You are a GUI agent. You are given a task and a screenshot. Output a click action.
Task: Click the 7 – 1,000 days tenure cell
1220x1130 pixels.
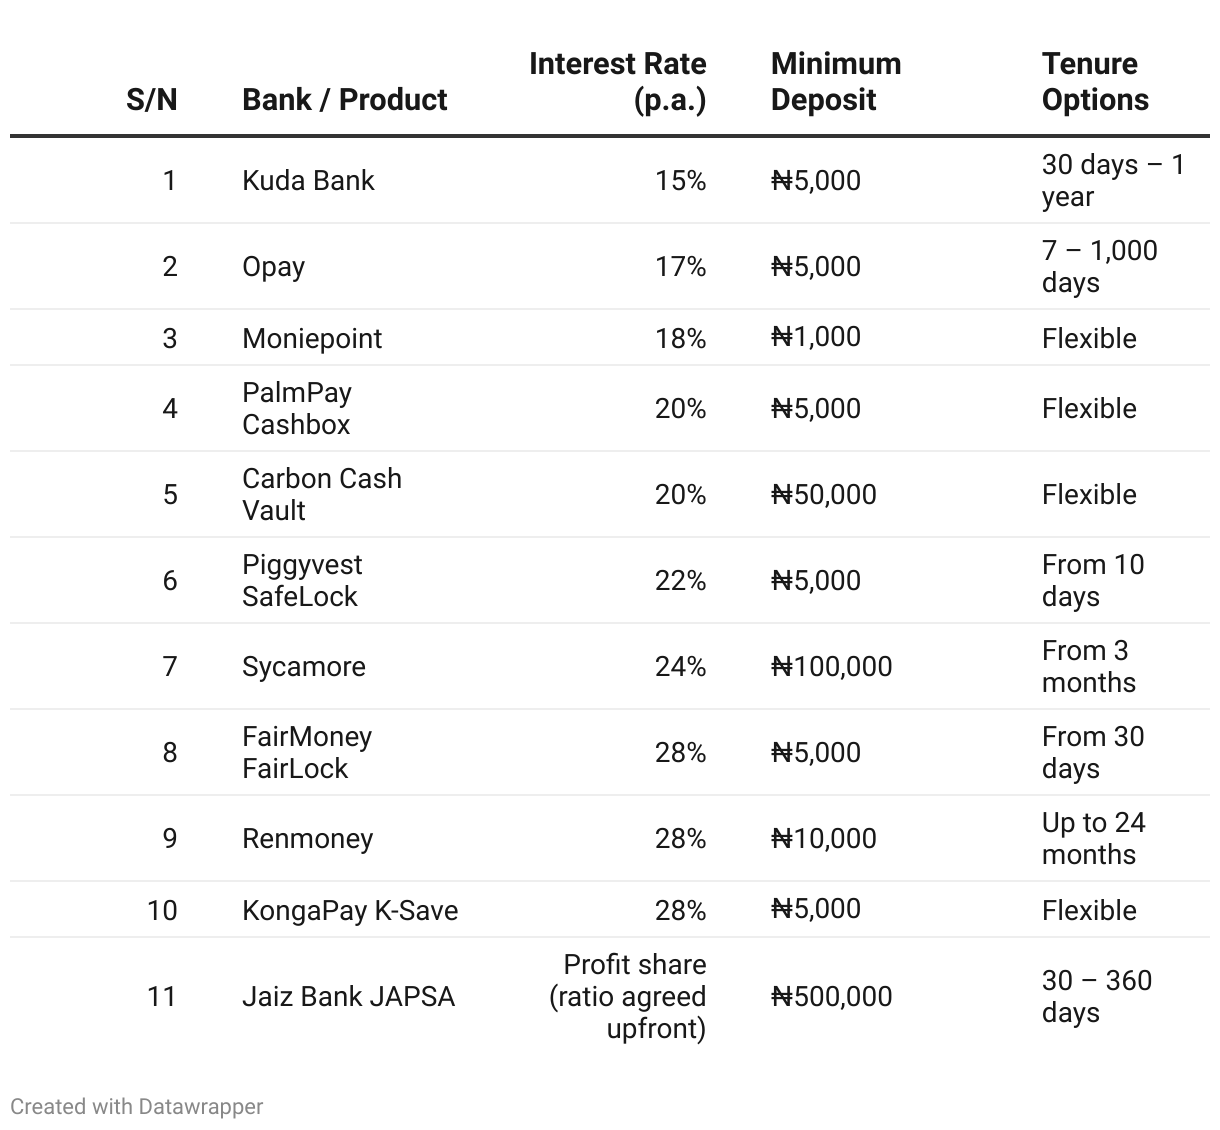tap(1100, 266)
